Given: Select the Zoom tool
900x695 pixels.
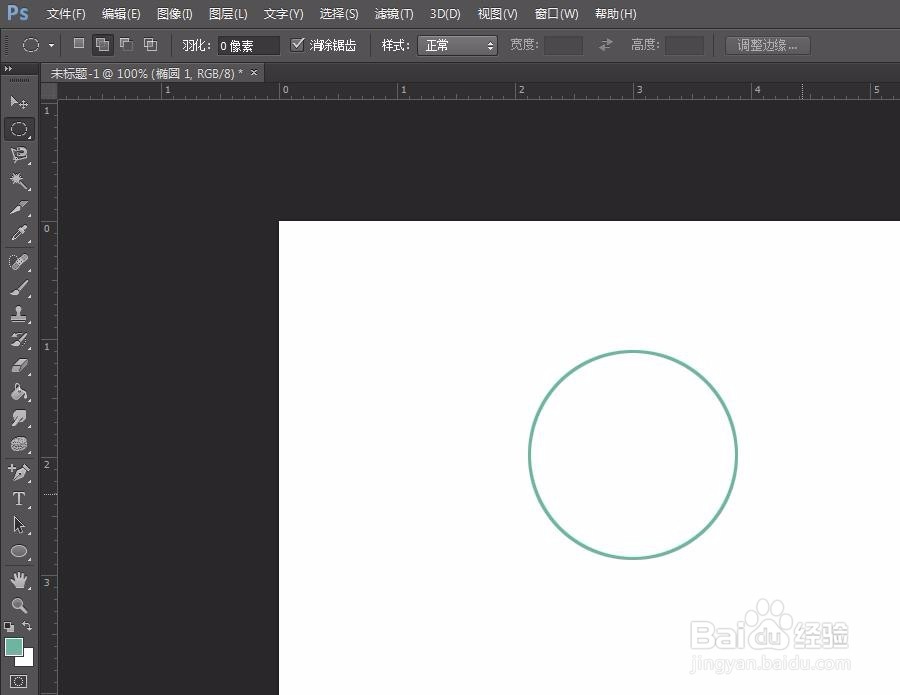Looking at the screenshot, I should [x=19, y=605].
